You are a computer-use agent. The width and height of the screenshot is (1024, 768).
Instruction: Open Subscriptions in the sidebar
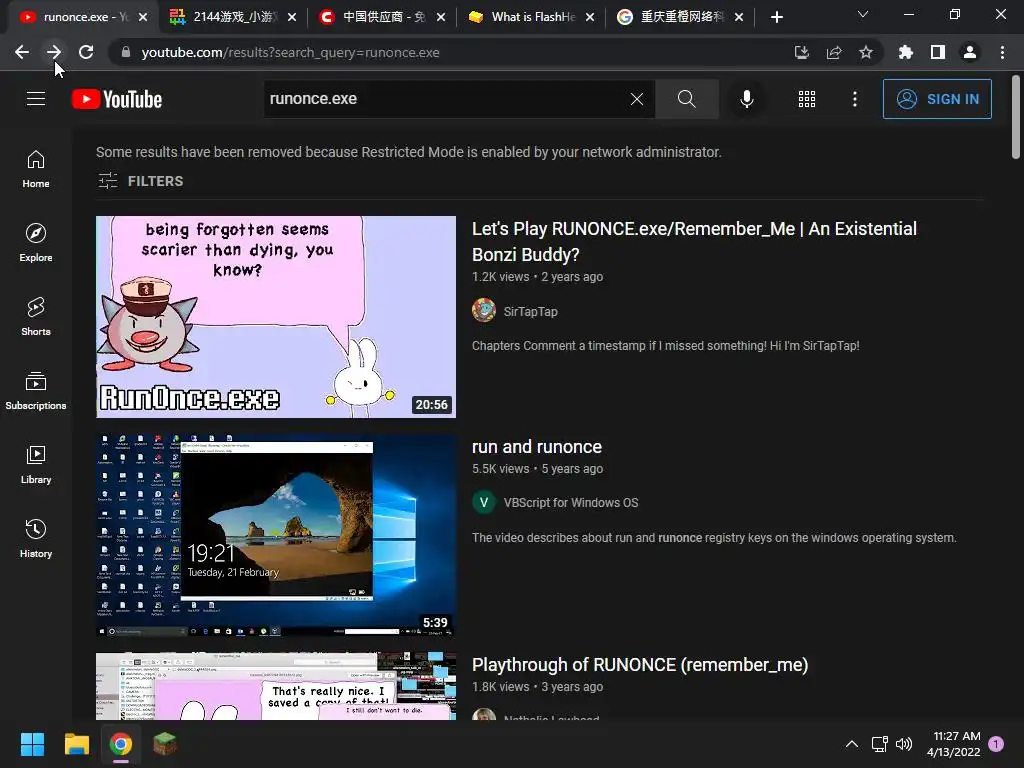click(x=36, y=391)
